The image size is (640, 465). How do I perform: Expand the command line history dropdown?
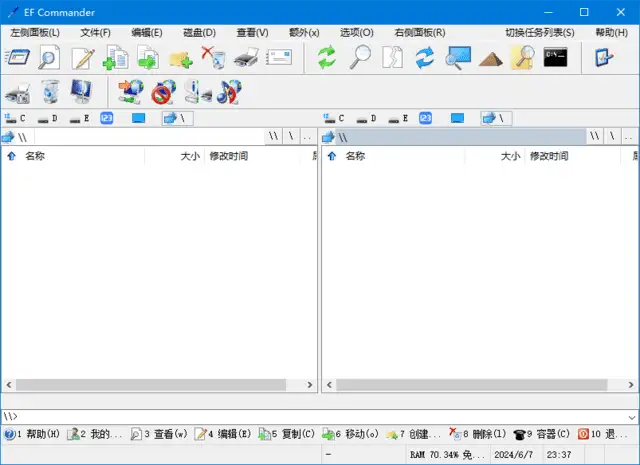coord(630,416)
